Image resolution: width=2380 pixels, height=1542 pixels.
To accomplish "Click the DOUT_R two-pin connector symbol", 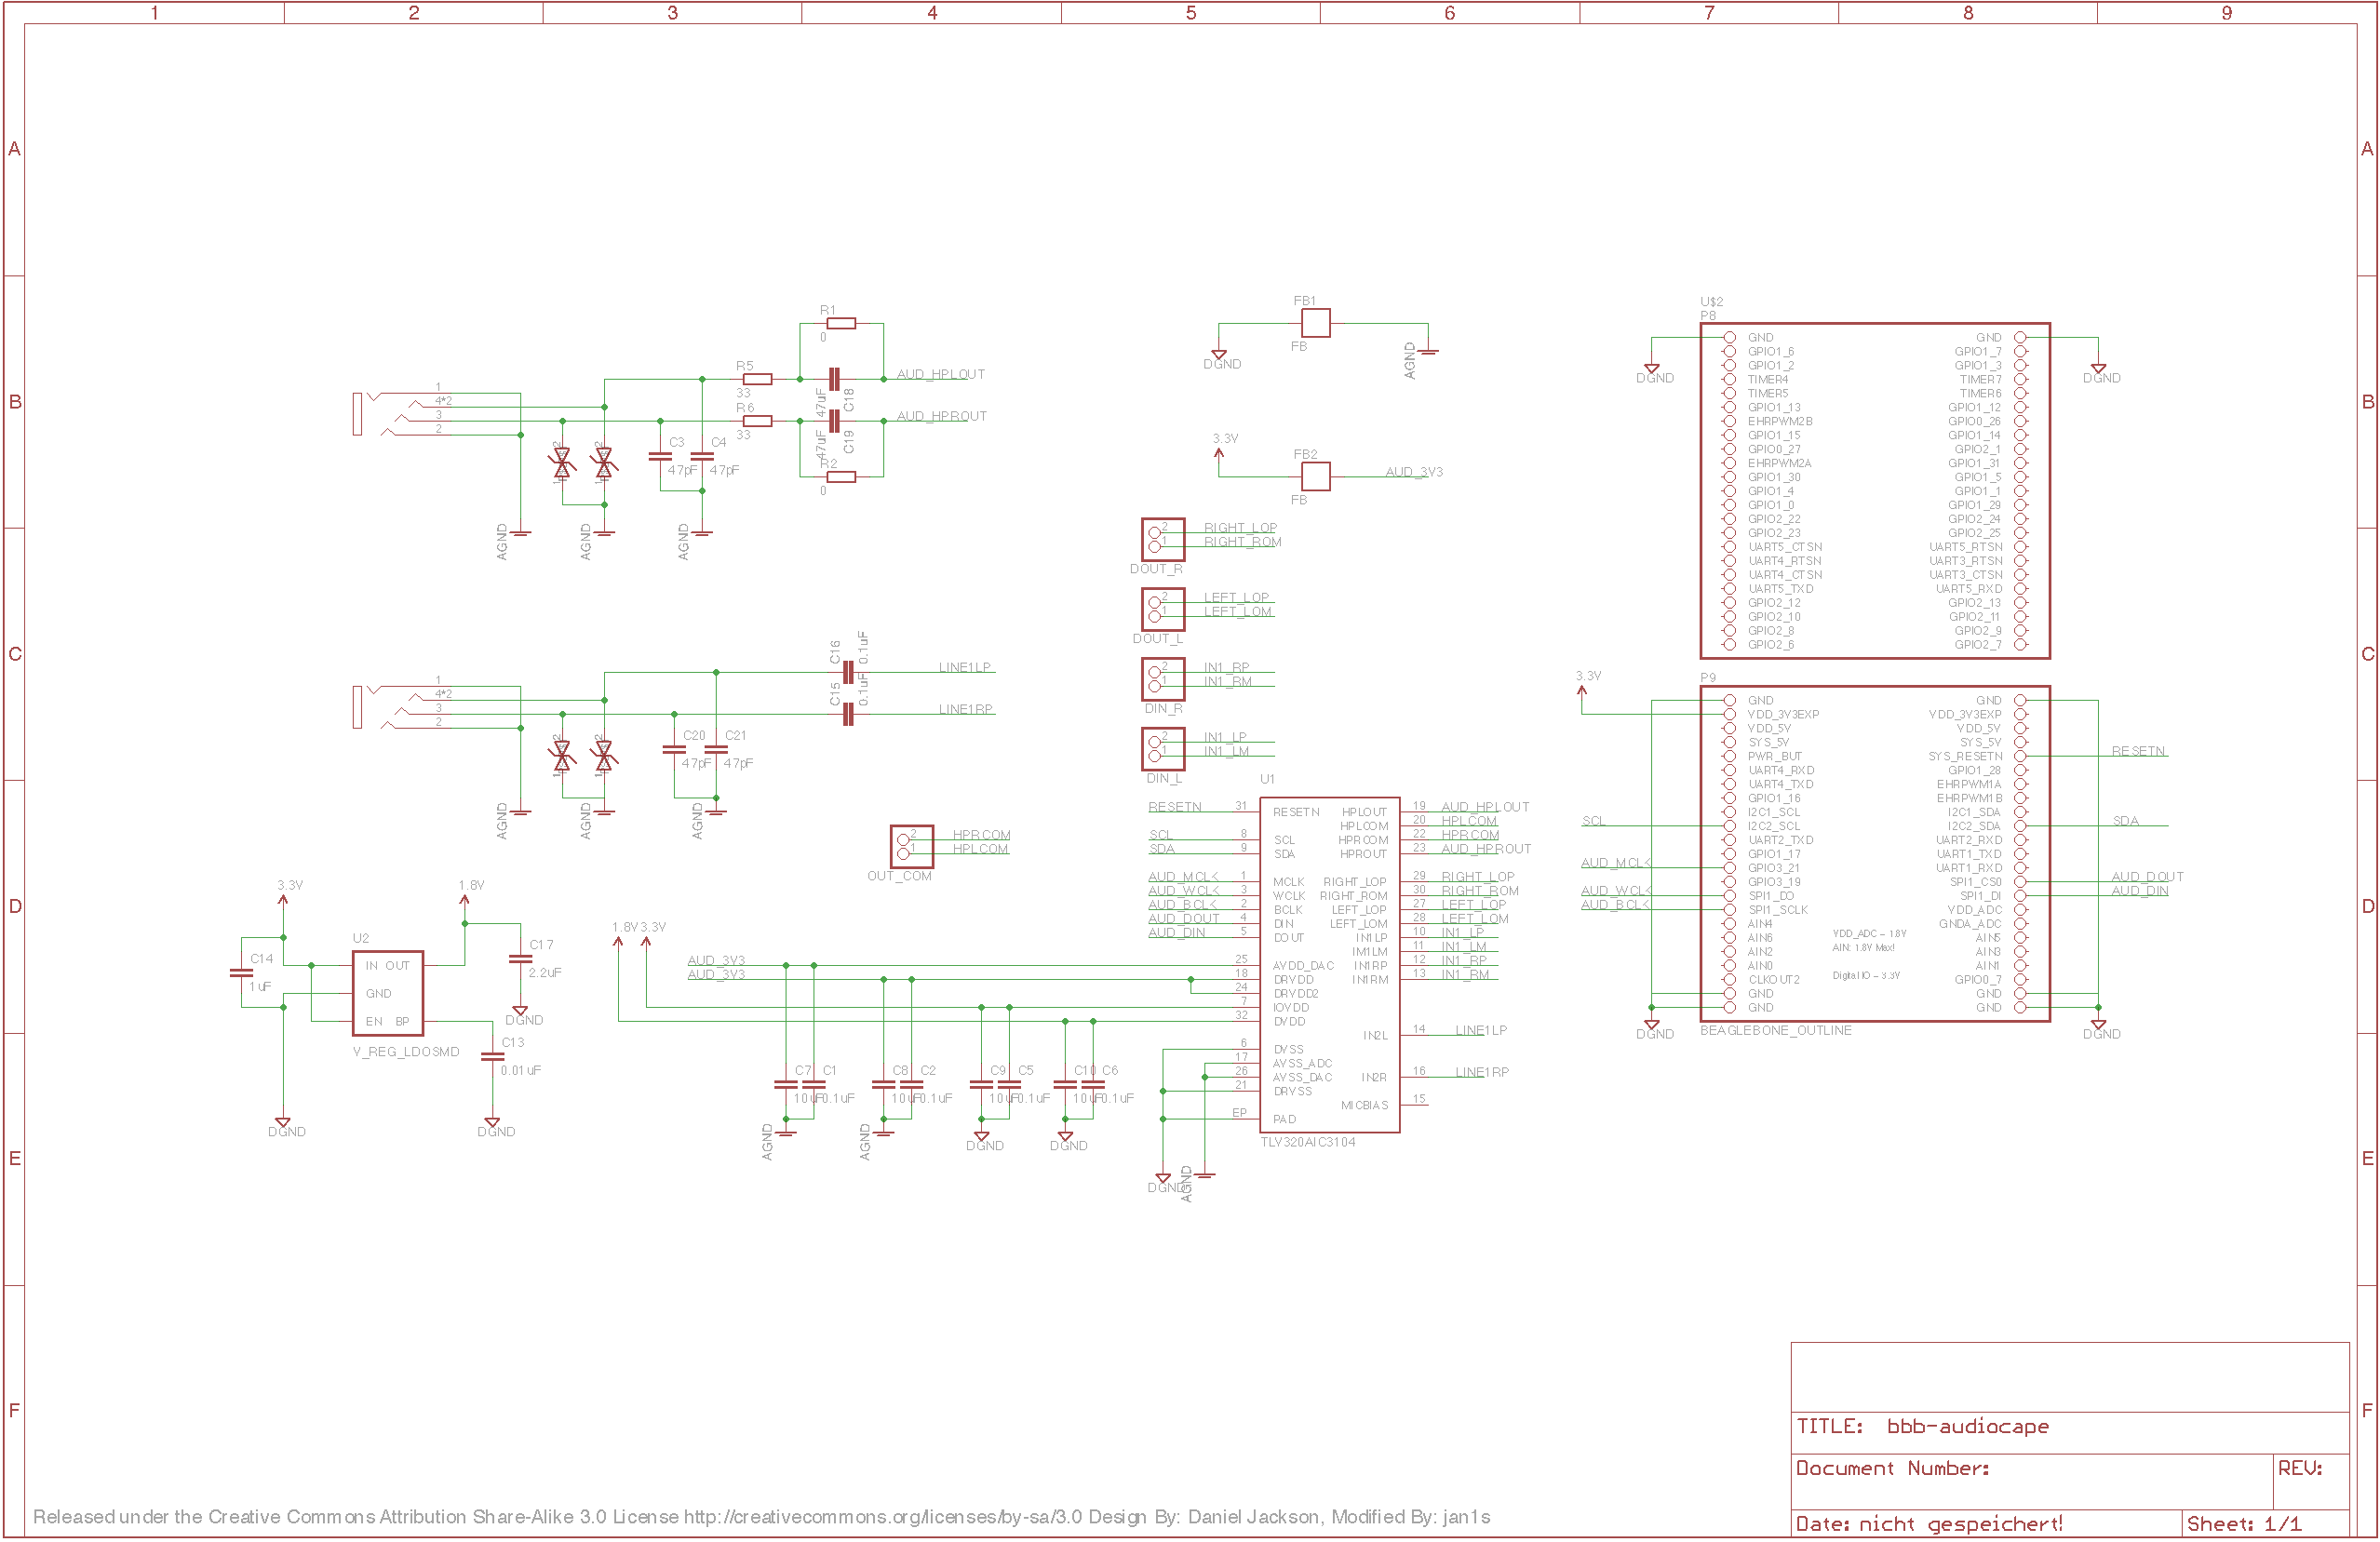I will (x=1163, y=540).
